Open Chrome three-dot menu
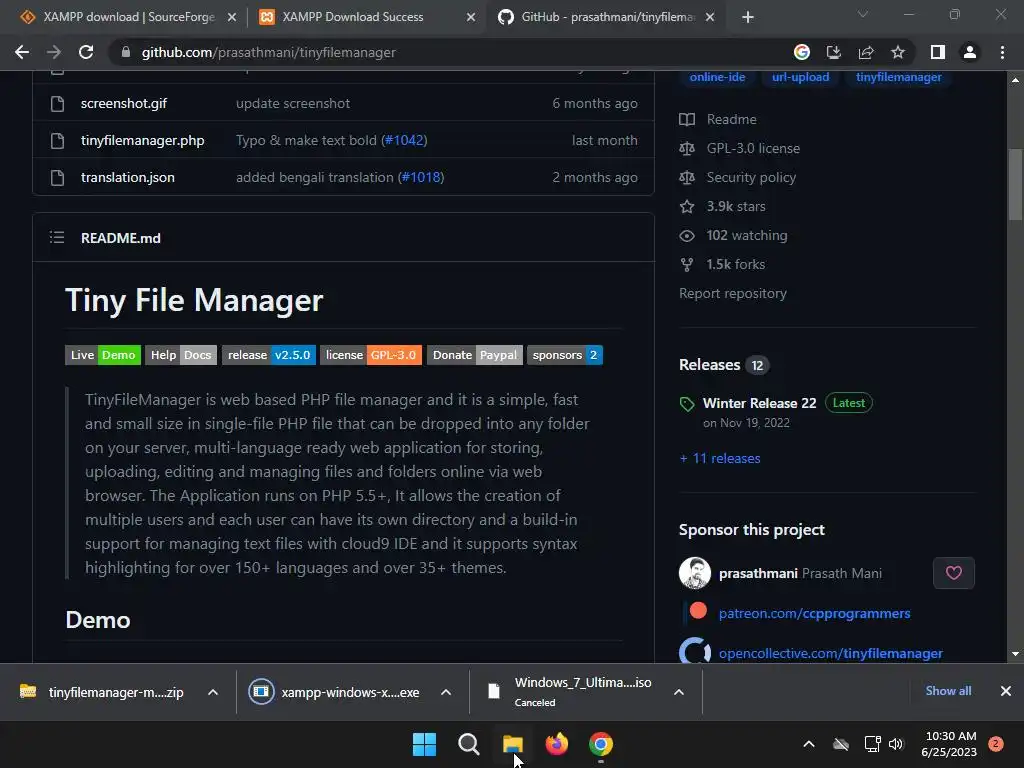The image size is (1024, 768). click(1002, 52)
